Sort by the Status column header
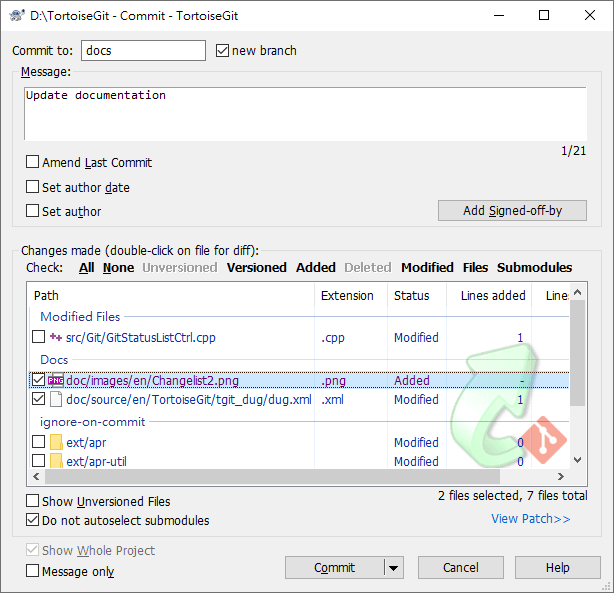614x593 pixels. [x=417, y=295]
